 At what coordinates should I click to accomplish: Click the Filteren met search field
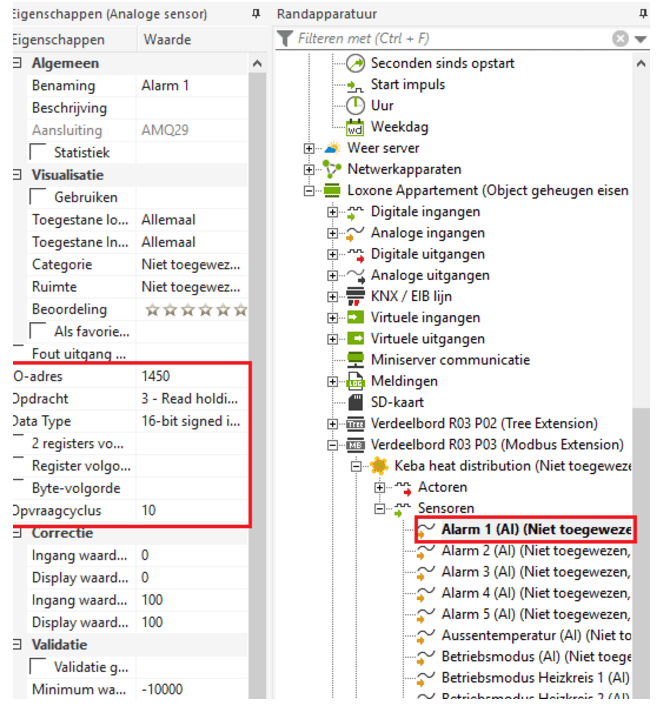point(450,39)
